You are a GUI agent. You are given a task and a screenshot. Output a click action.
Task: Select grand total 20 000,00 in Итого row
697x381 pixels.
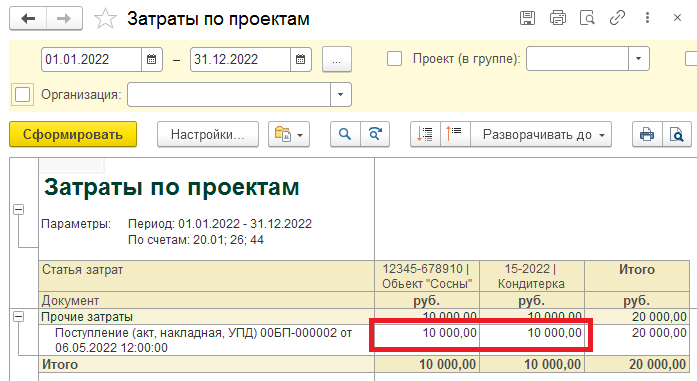click(657, 365)
